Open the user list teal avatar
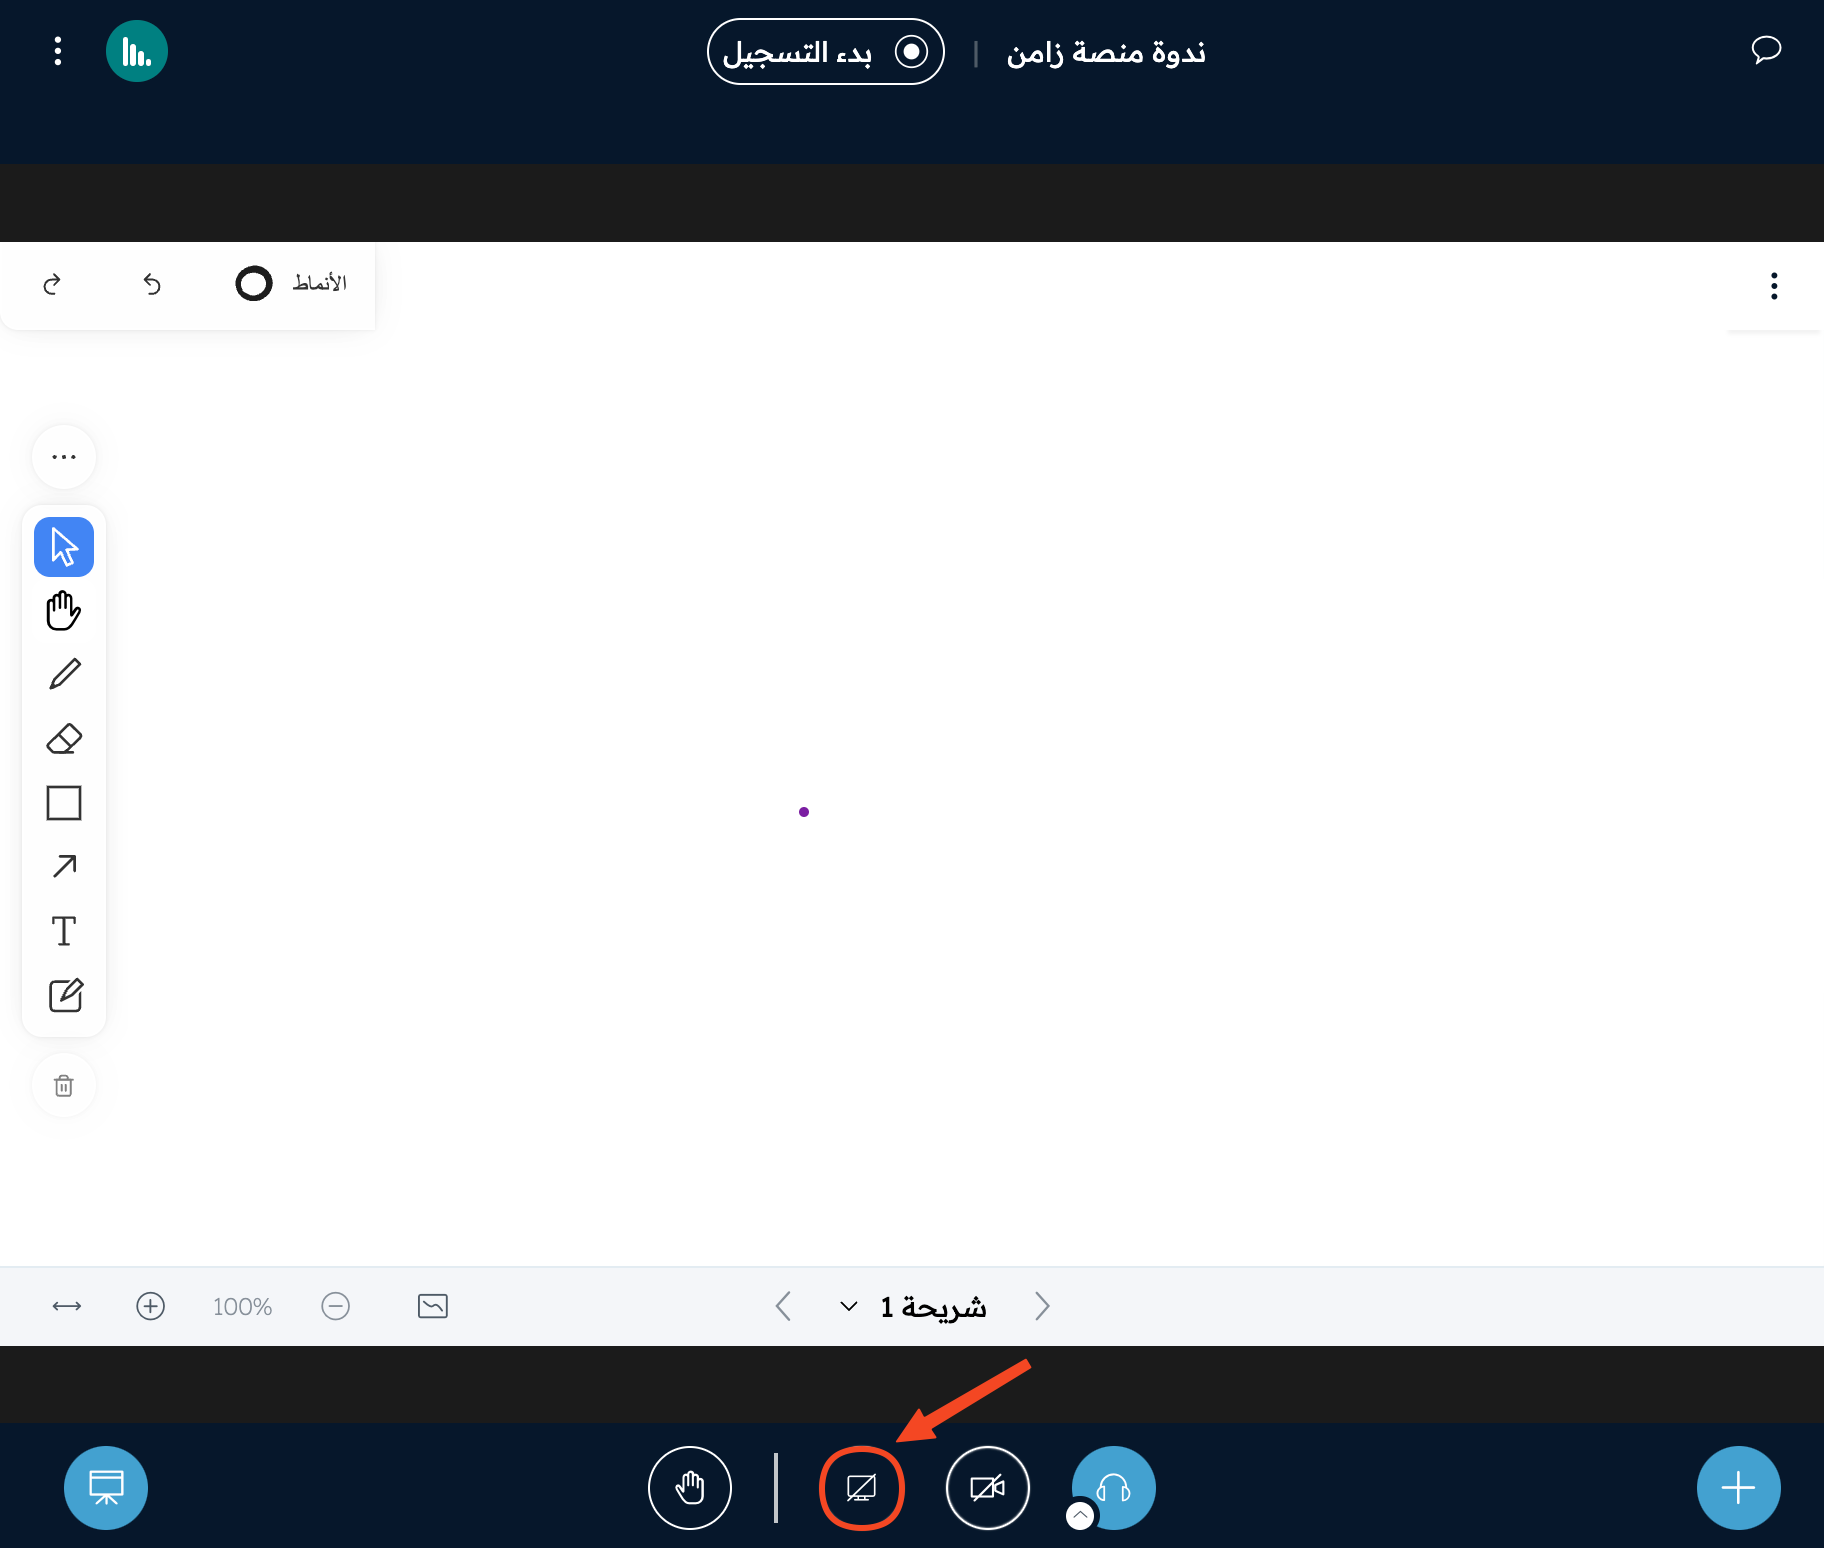Screen dimensions: 1824x1548 tap(137, 51)
